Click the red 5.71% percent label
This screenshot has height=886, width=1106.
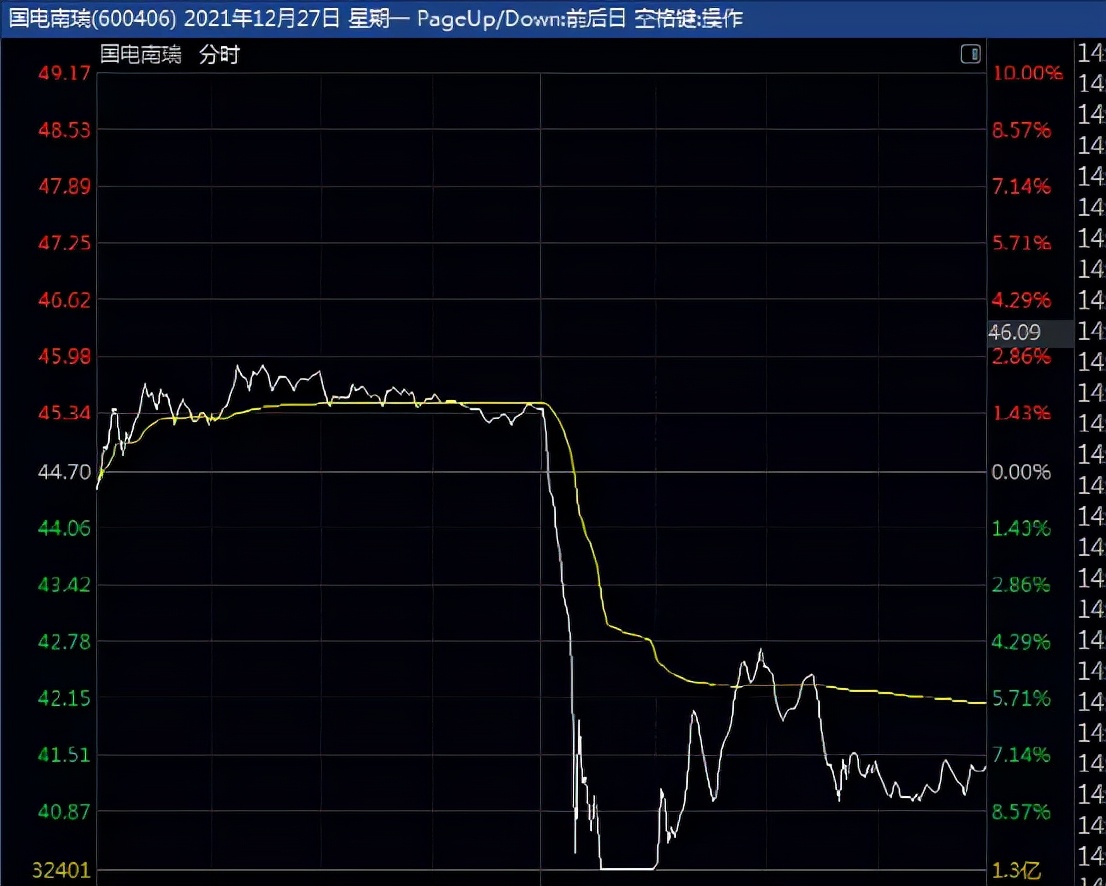coord(1021,243)
